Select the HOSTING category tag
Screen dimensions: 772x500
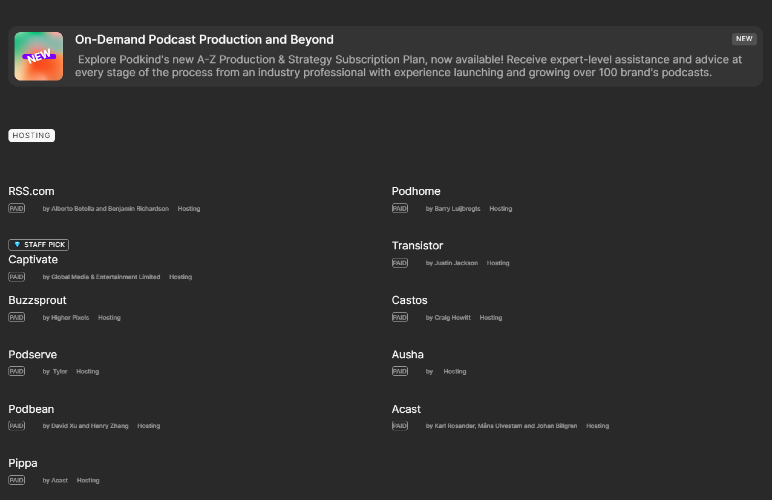(32, 135)
